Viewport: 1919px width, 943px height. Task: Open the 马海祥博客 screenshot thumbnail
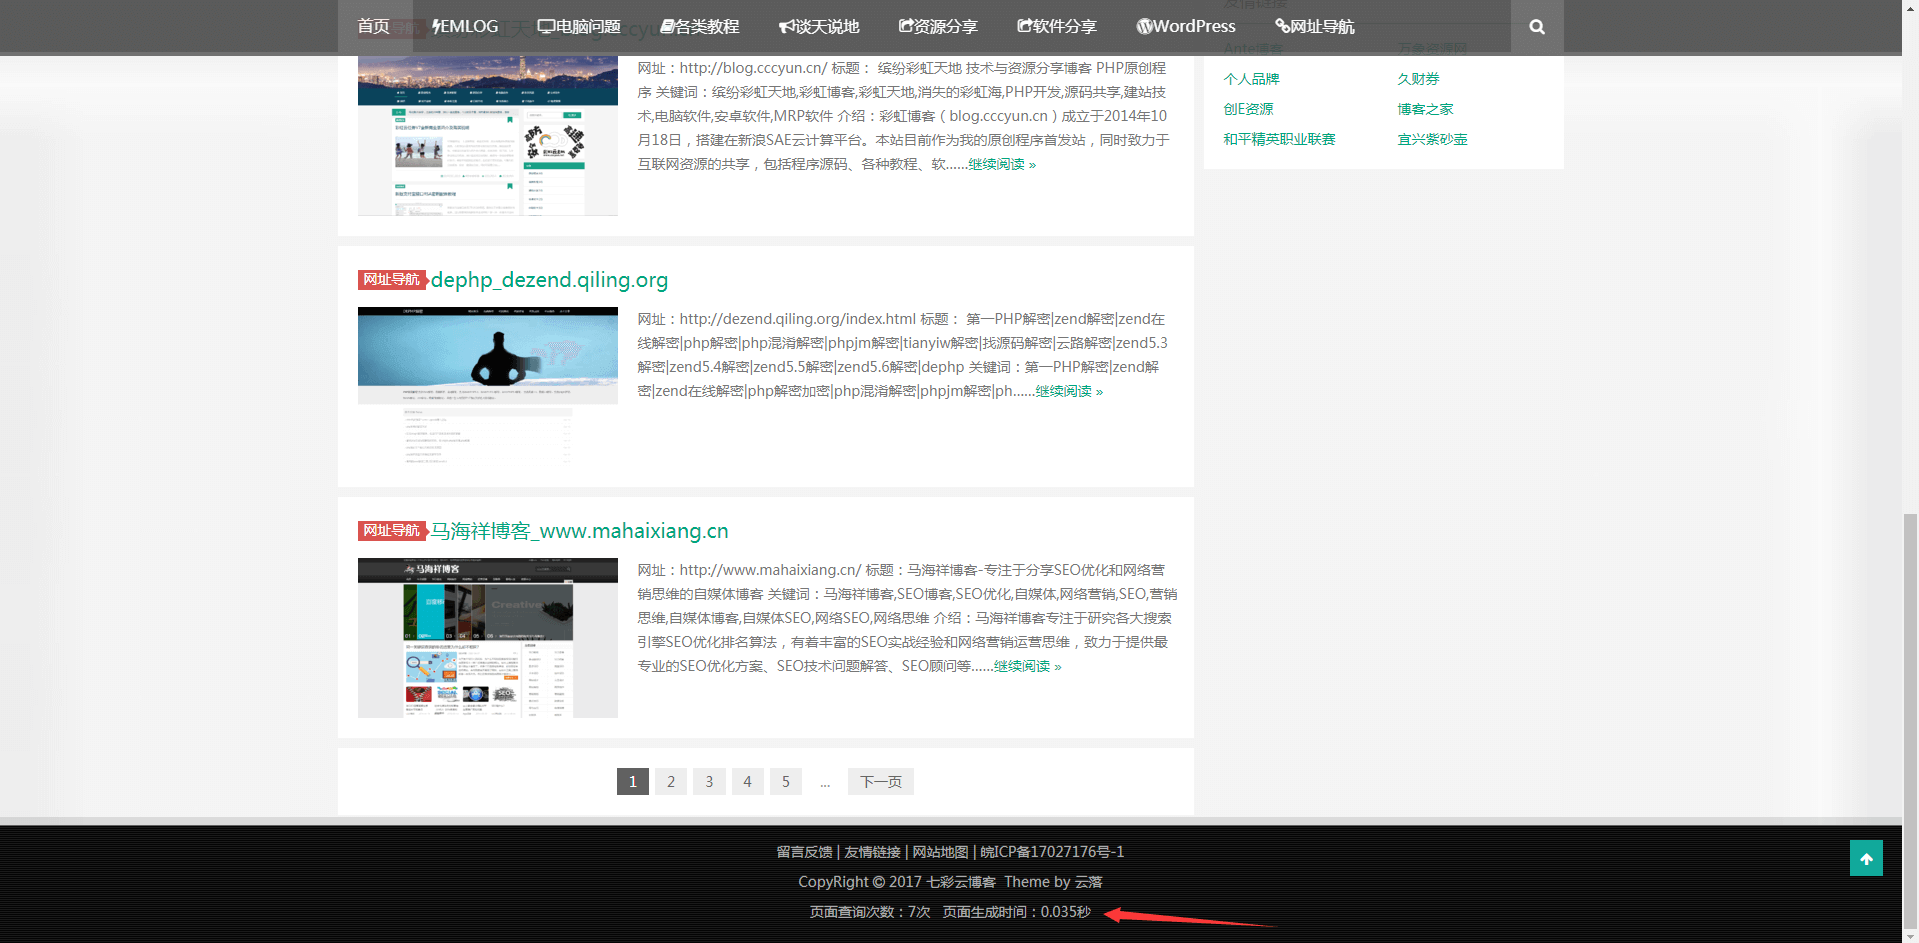tap(487, 637)
